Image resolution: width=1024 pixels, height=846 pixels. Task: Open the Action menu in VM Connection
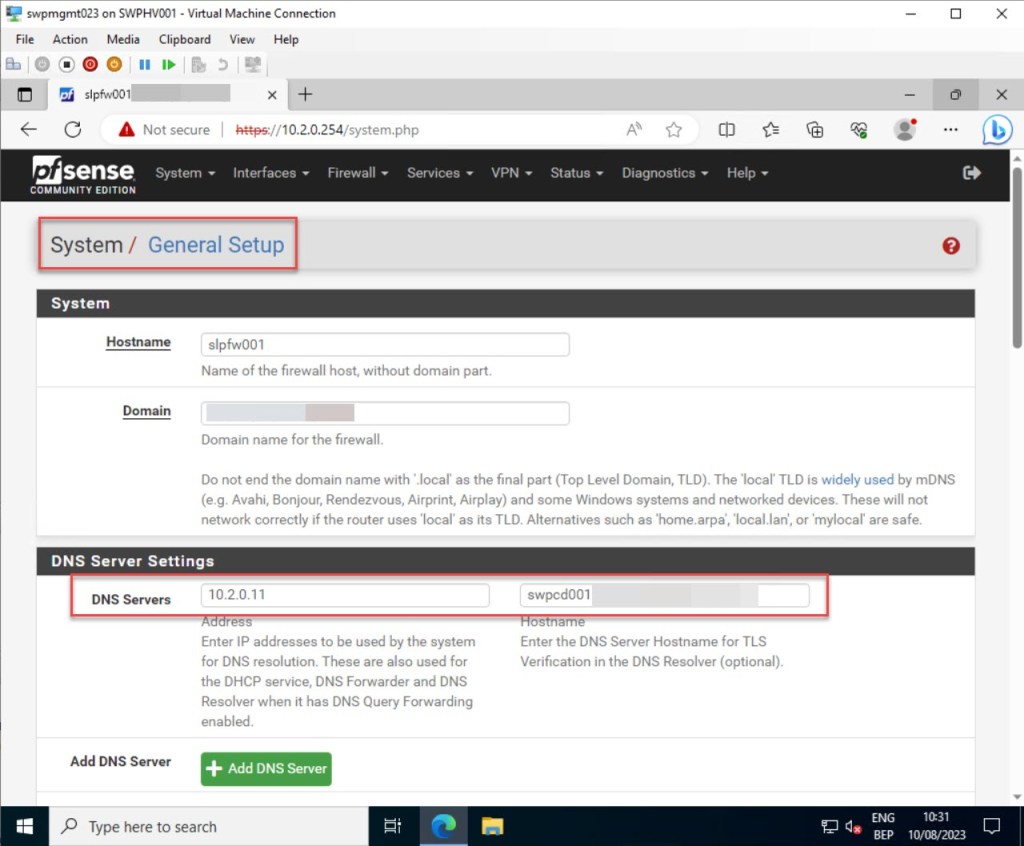(70, 39)
